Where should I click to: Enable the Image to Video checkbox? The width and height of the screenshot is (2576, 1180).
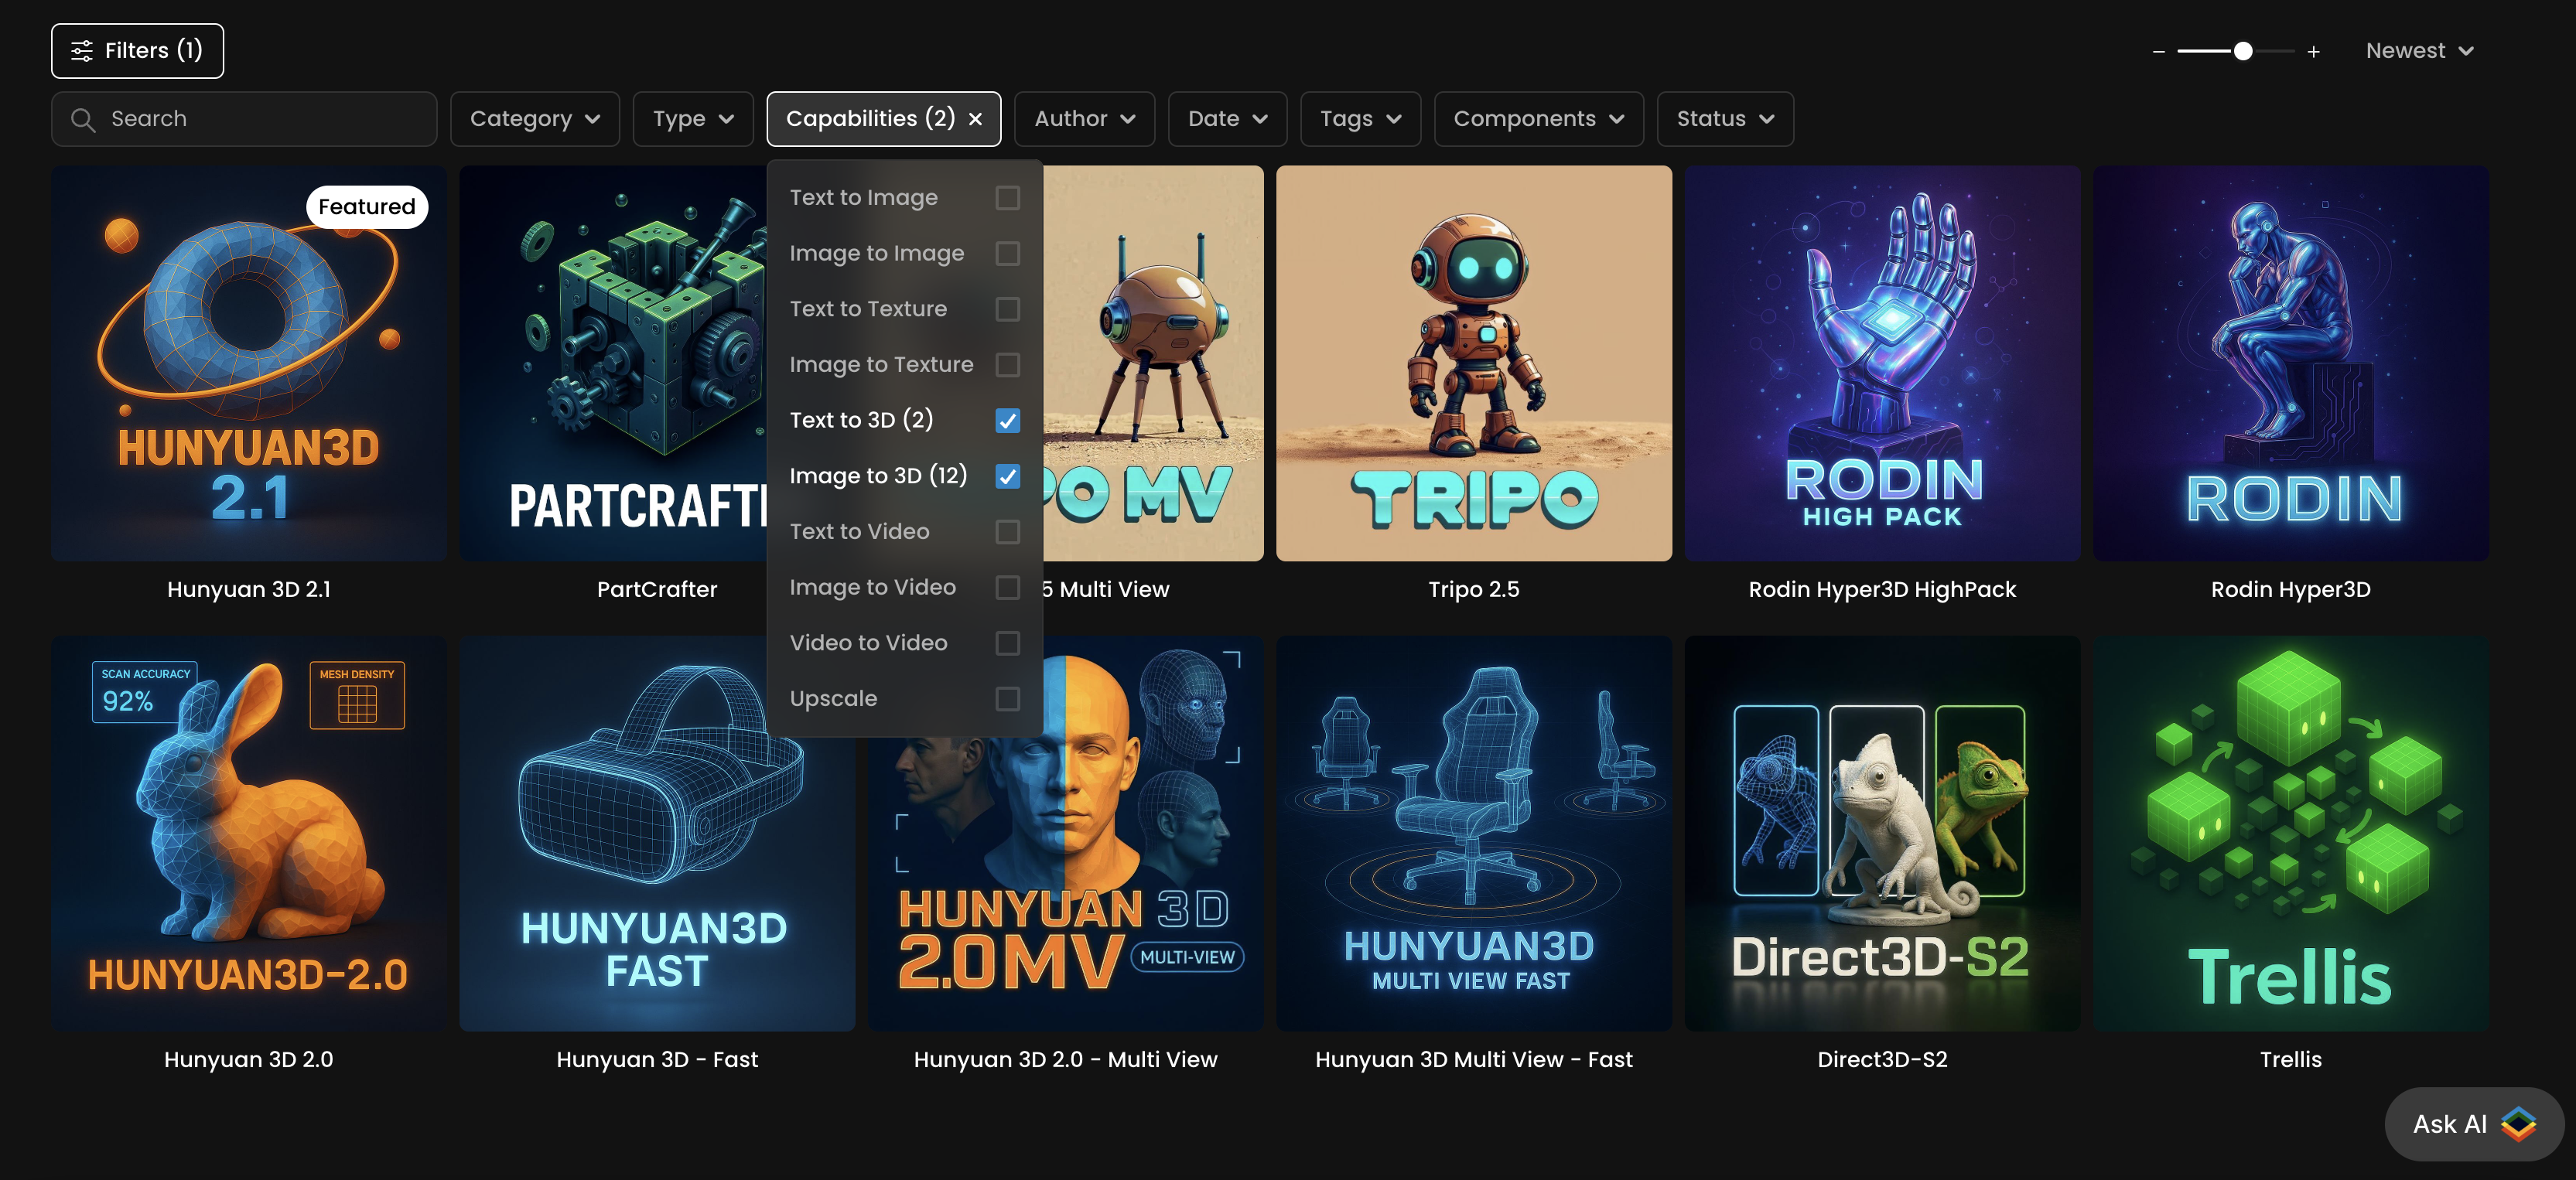click(1007, 587)
